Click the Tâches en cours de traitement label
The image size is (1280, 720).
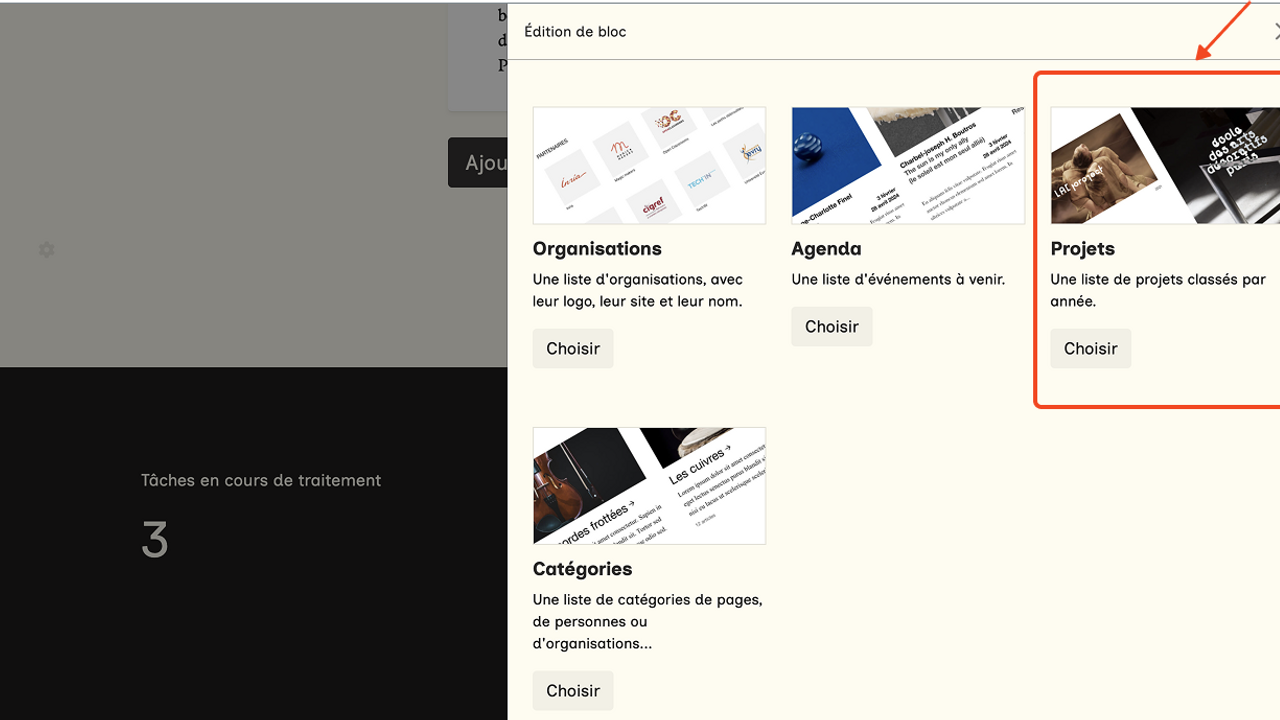point(261,481)
